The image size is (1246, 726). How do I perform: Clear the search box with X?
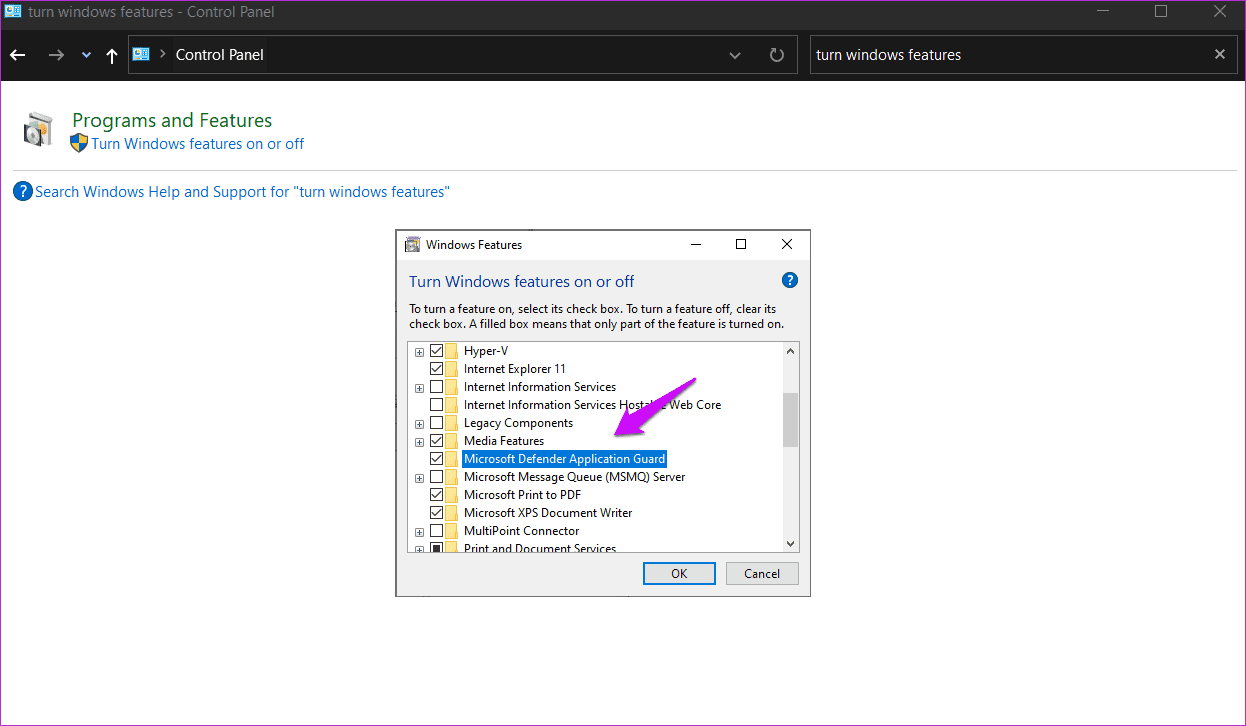[x=1220, y=55]
